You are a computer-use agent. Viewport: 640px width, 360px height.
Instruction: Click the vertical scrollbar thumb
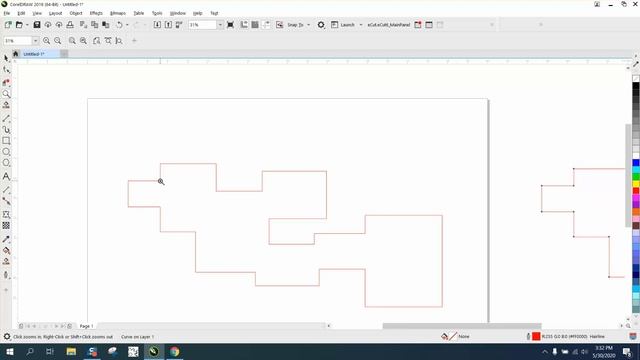coord(628,175)
